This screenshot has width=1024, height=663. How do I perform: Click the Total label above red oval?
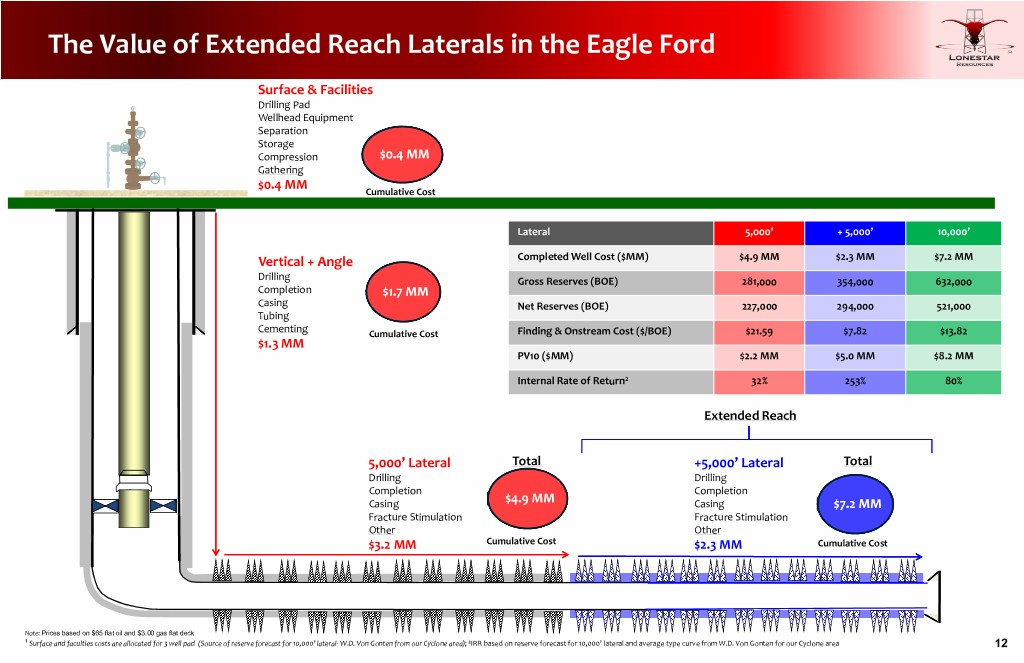click(x=526, y=461)
